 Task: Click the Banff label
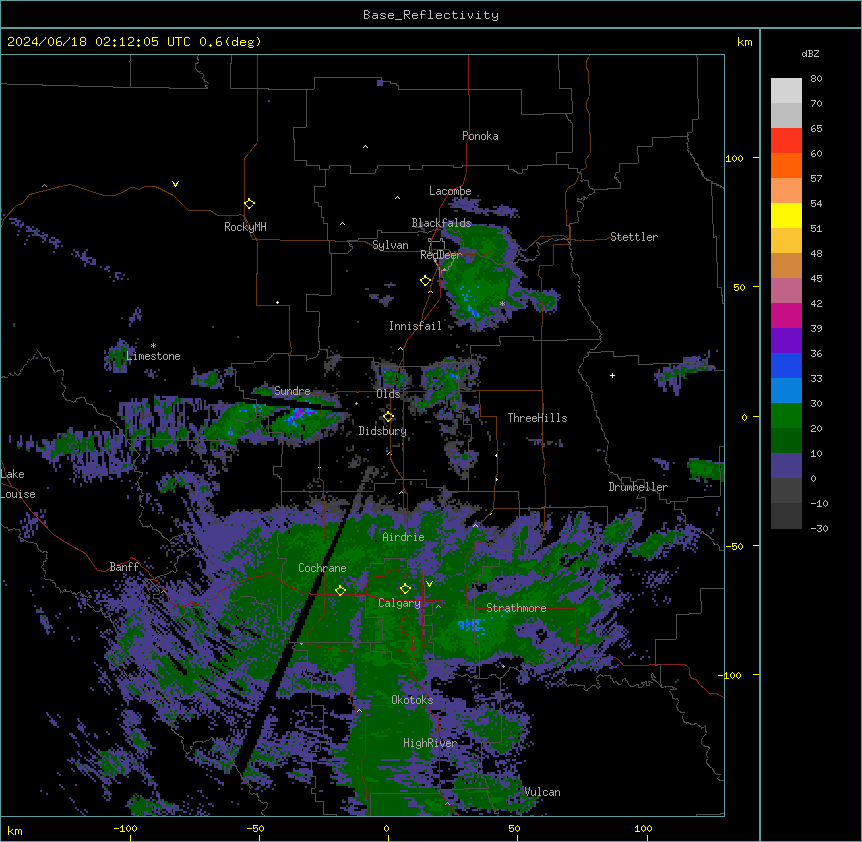[x=124, y=567]
